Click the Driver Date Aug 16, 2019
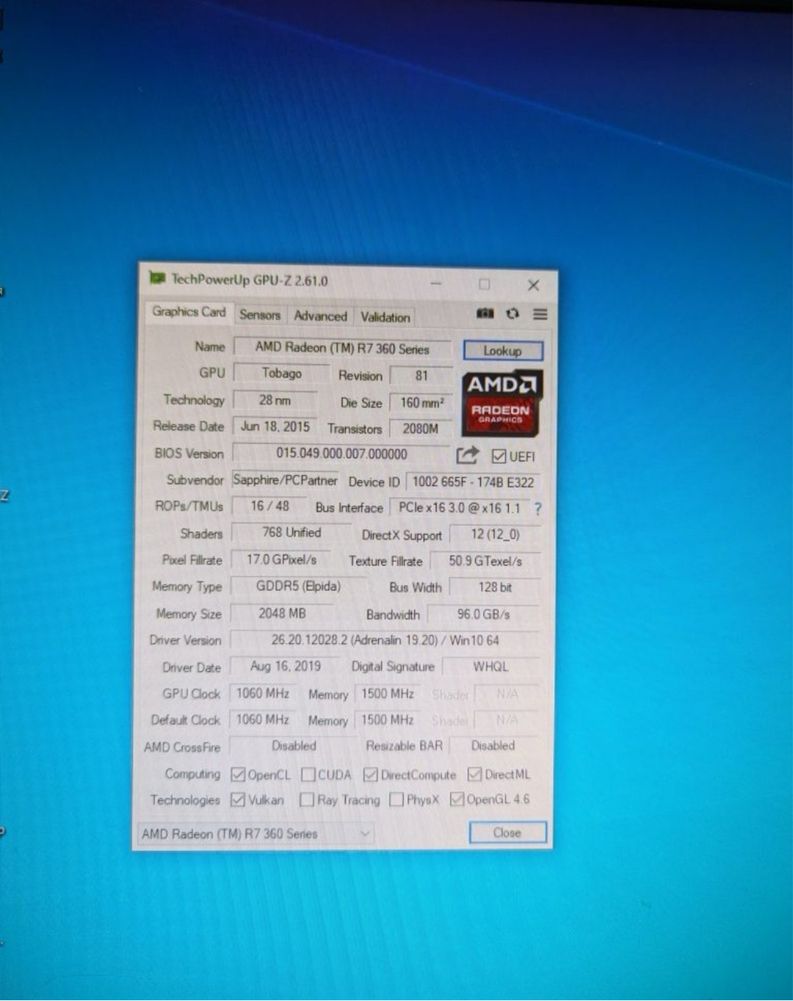 [x=285, y=666]
